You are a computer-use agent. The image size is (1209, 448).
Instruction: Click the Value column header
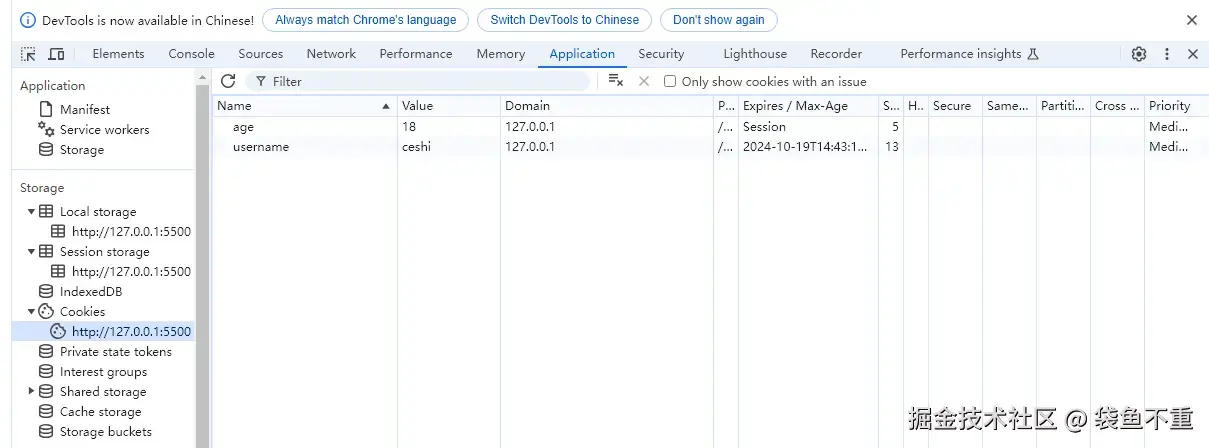click(x=449, y=105)
